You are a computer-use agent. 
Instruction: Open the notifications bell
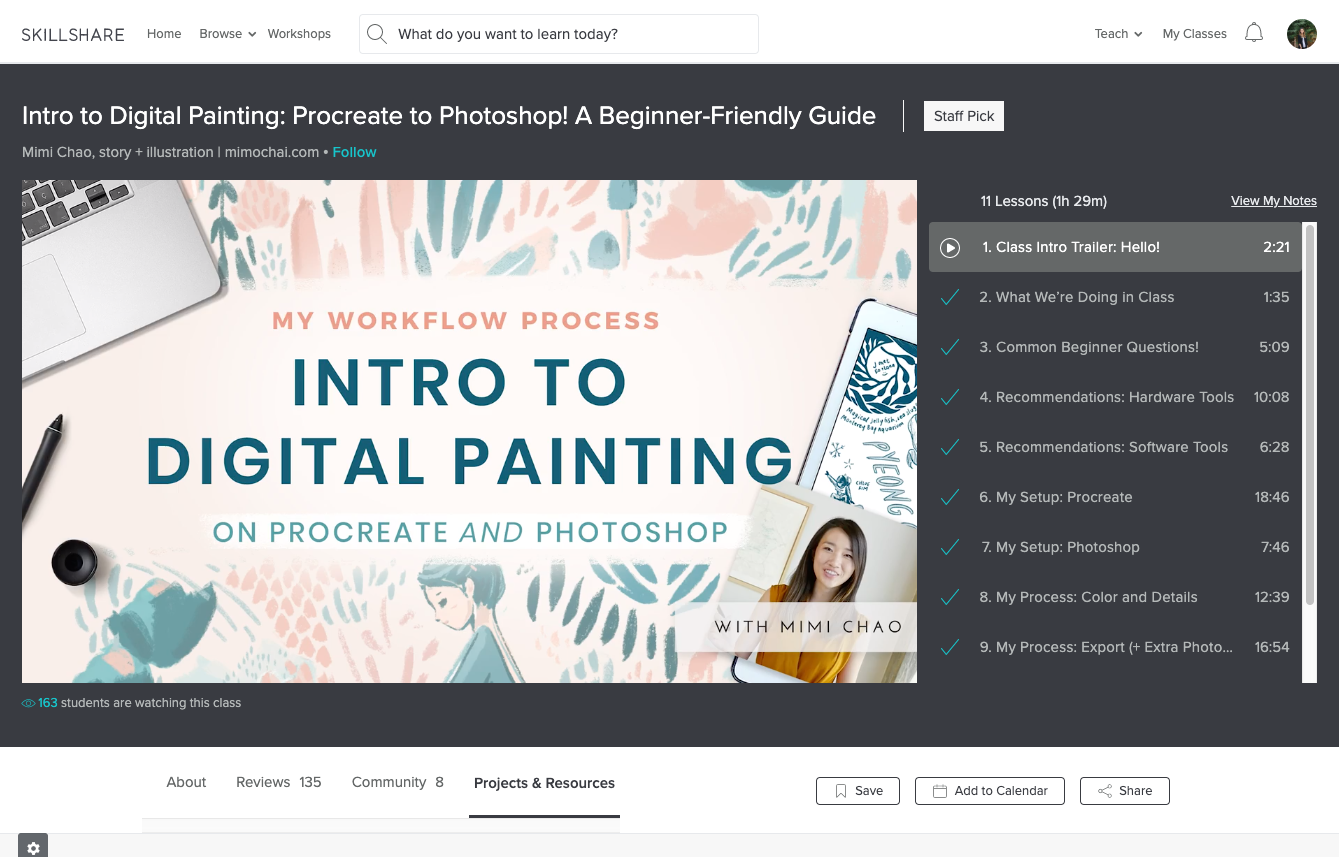tap(1253, 33)
